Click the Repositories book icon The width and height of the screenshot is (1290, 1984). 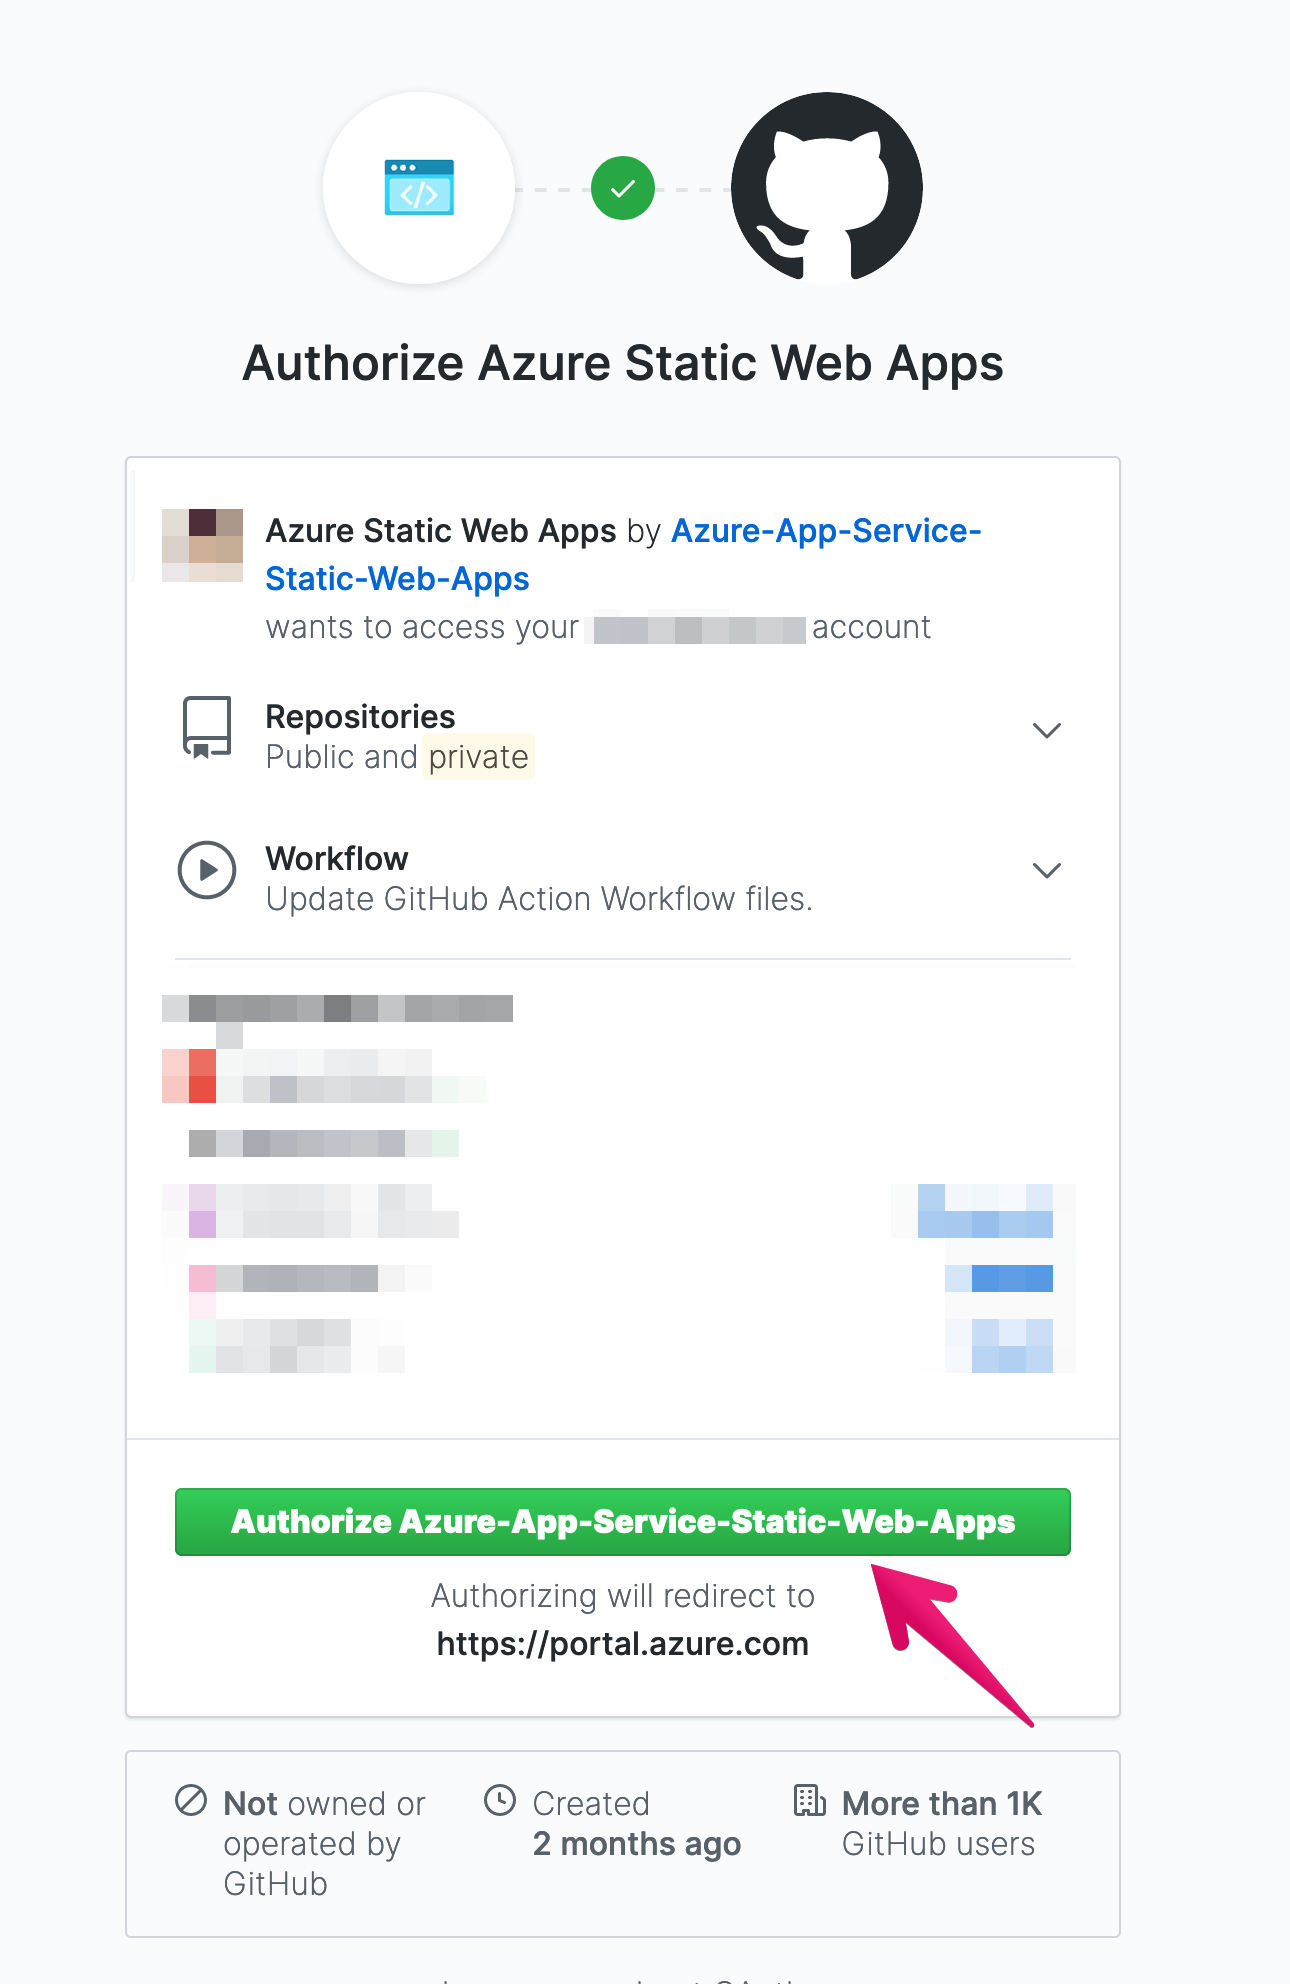[207, 729]
